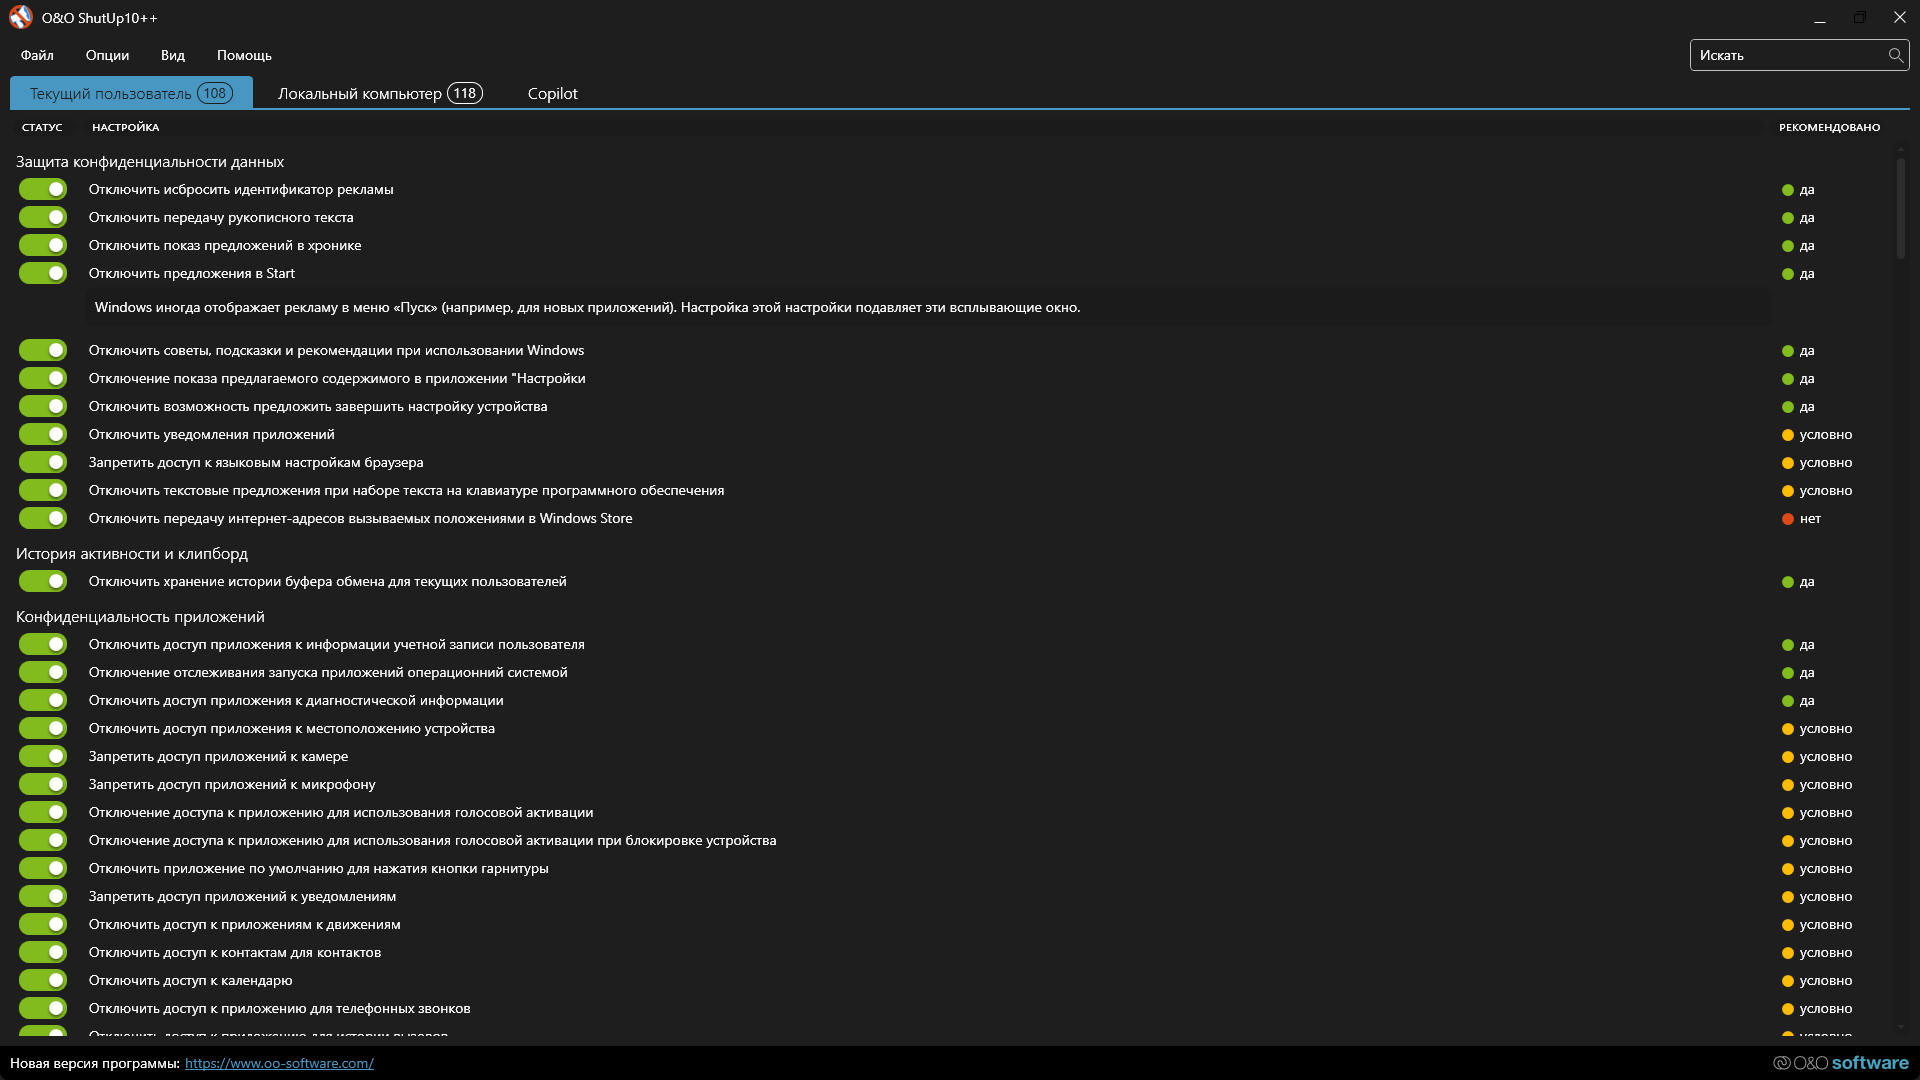Collapse description of 'Отключить предложения в Start'
Screen dimensions: 1920x1080
click(x=191, y=273)
